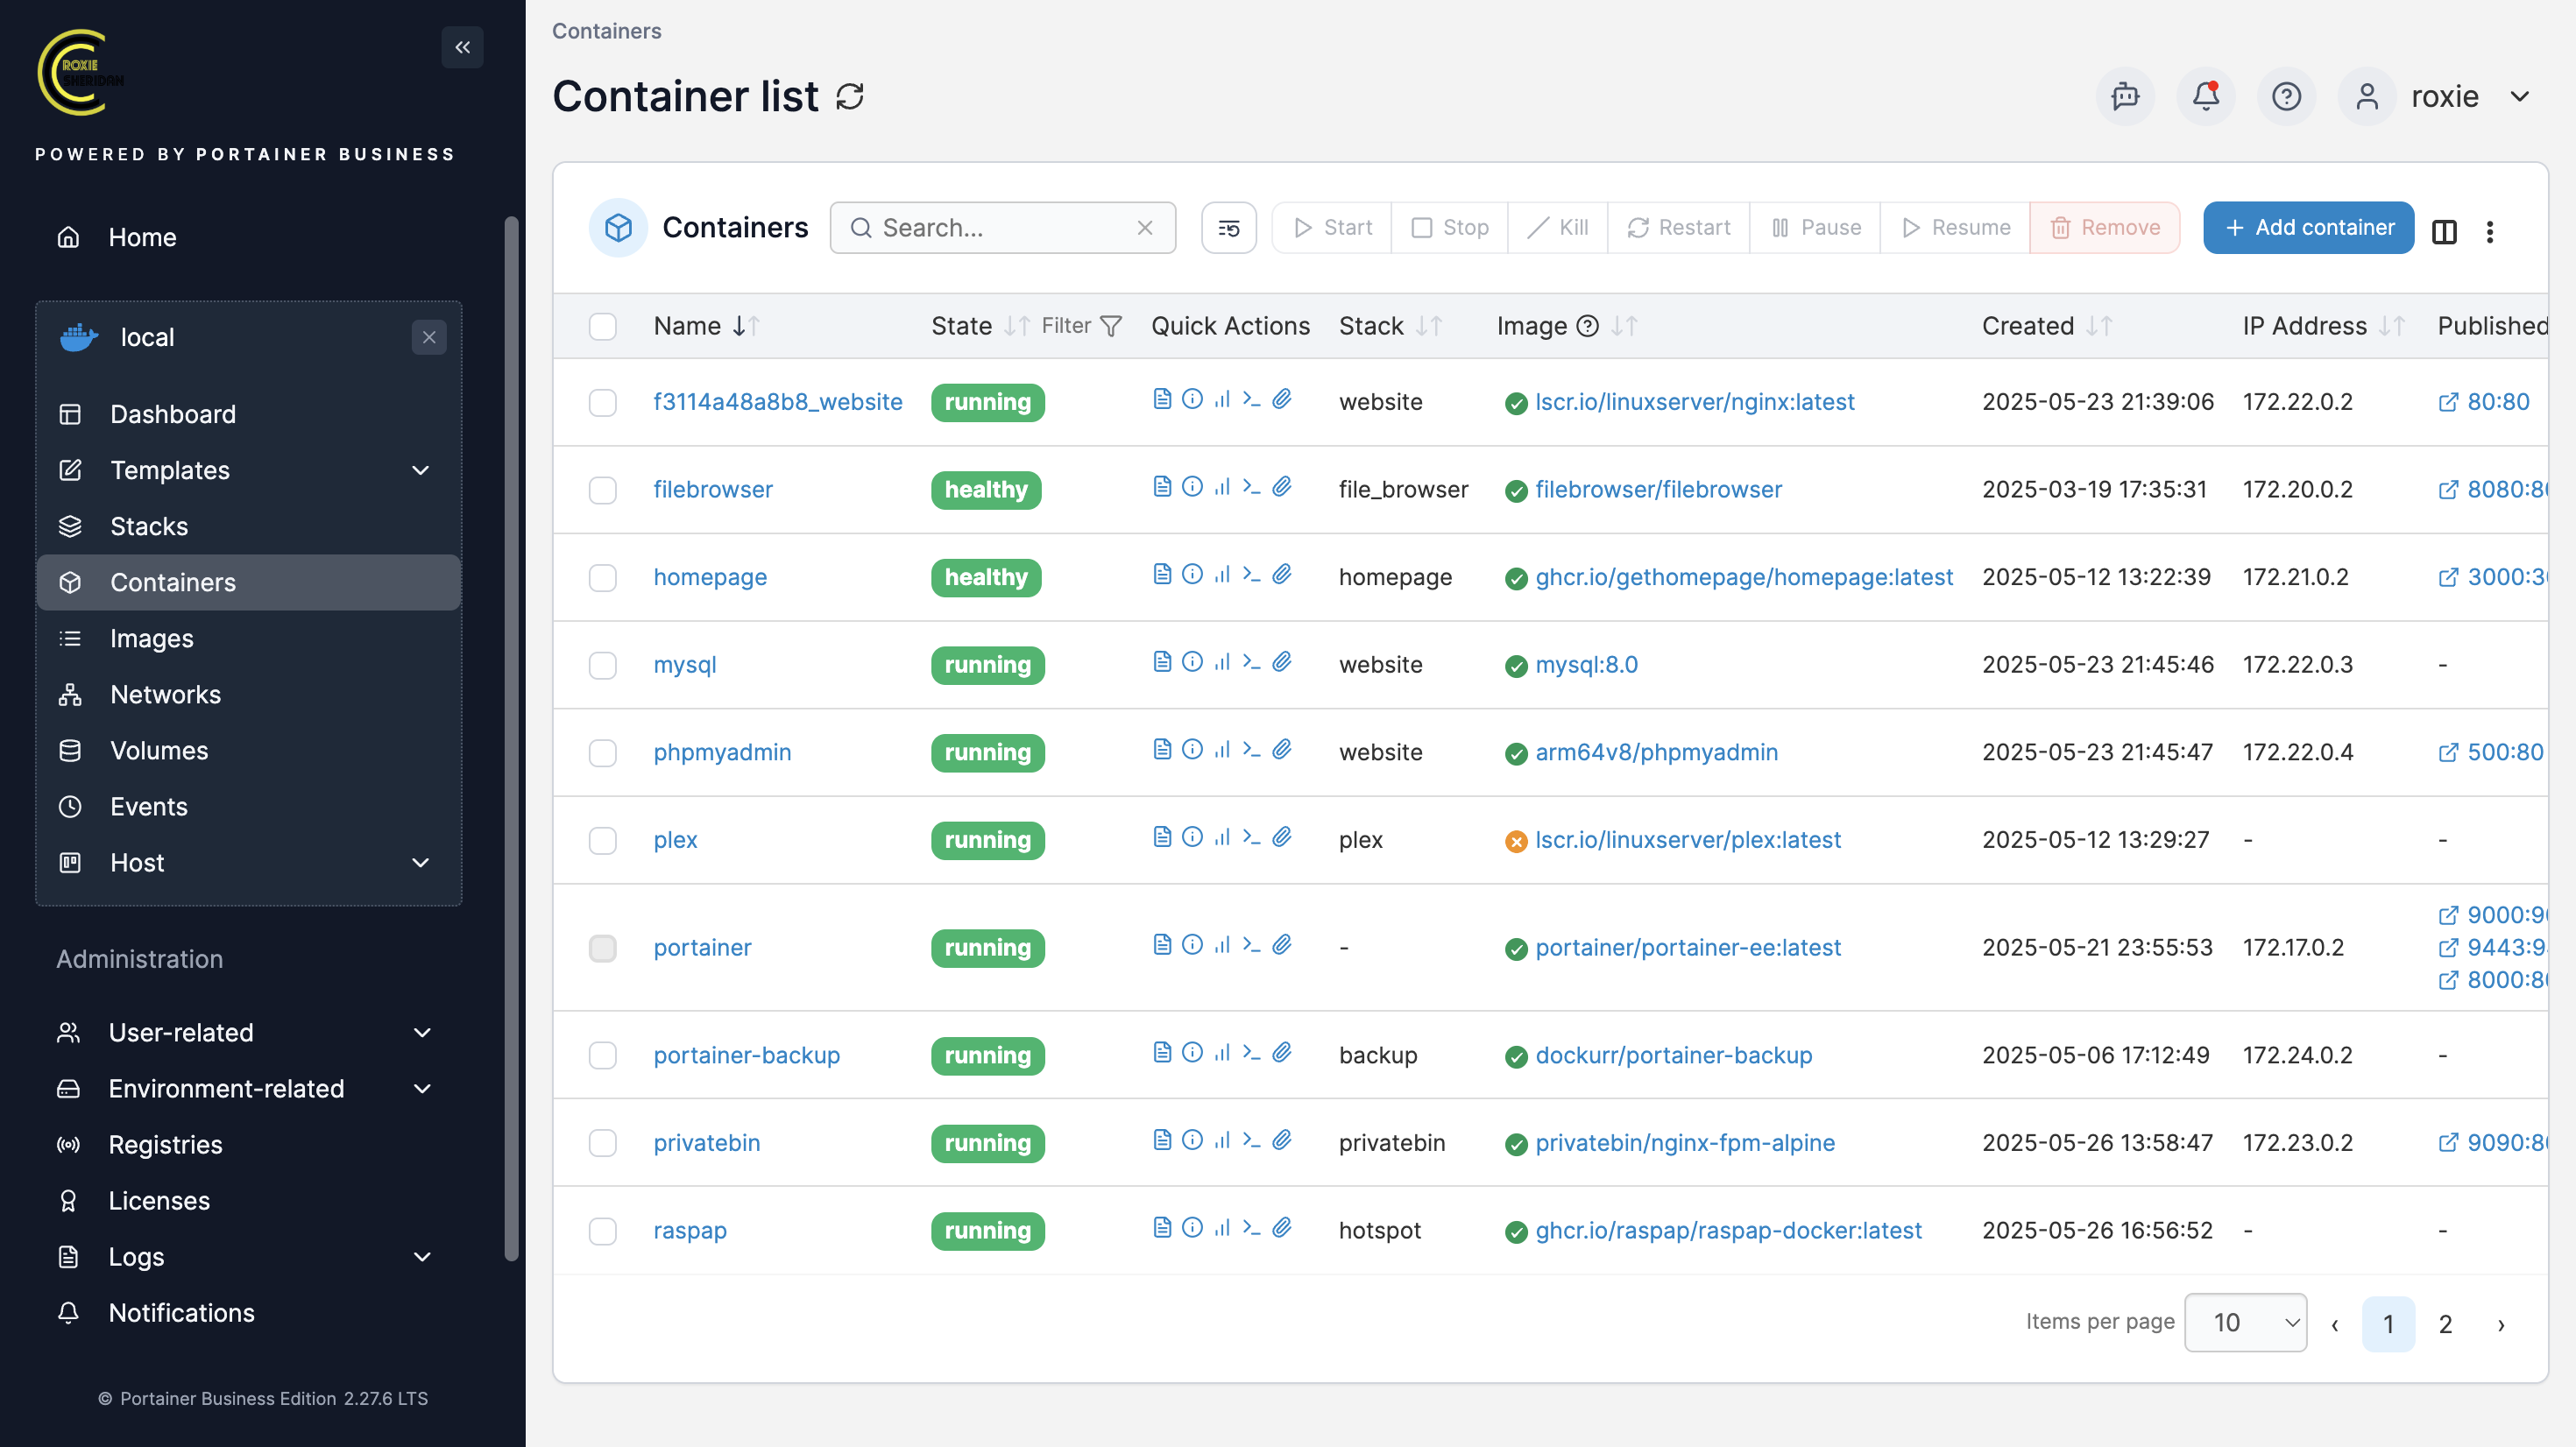Click the Image column help icon
Screen dimensions: 2576x1447
point(1587,326)
